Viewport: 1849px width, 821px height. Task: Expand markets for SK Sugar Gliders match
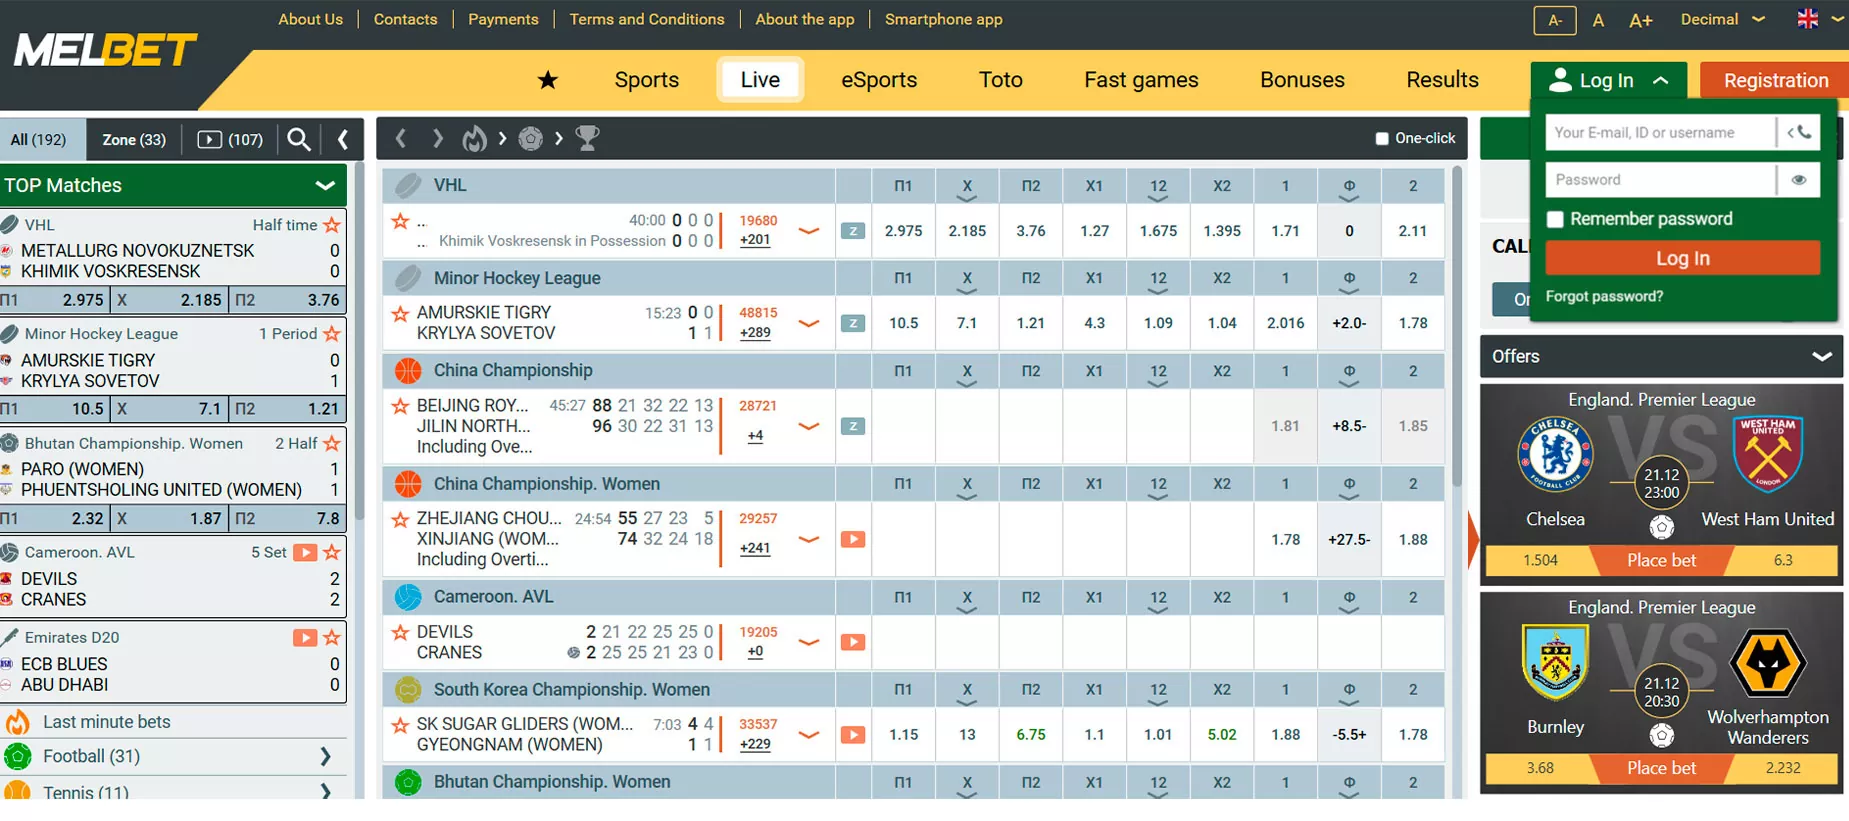tap(809, 736)
